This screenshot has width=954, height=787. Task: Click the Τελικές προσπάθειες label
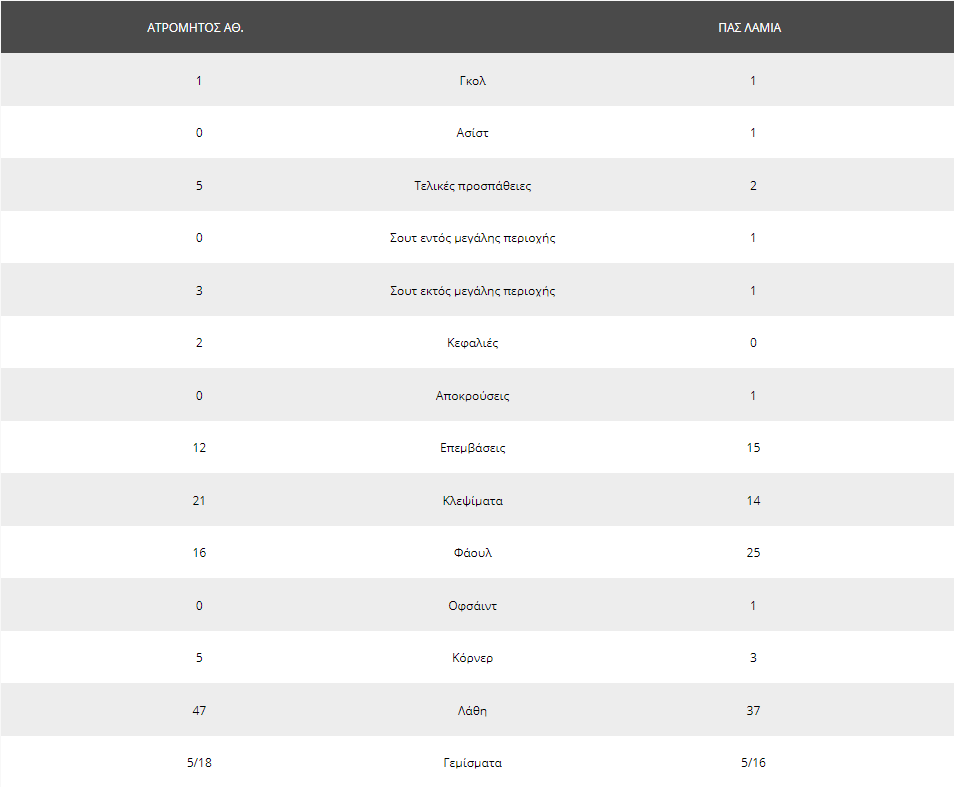(473, 185)
